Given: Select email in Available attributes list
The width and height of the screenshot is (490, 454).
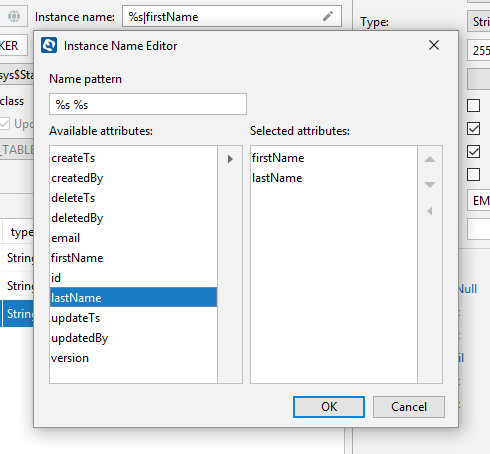Looking at the screenshot, I should (133, 238).
